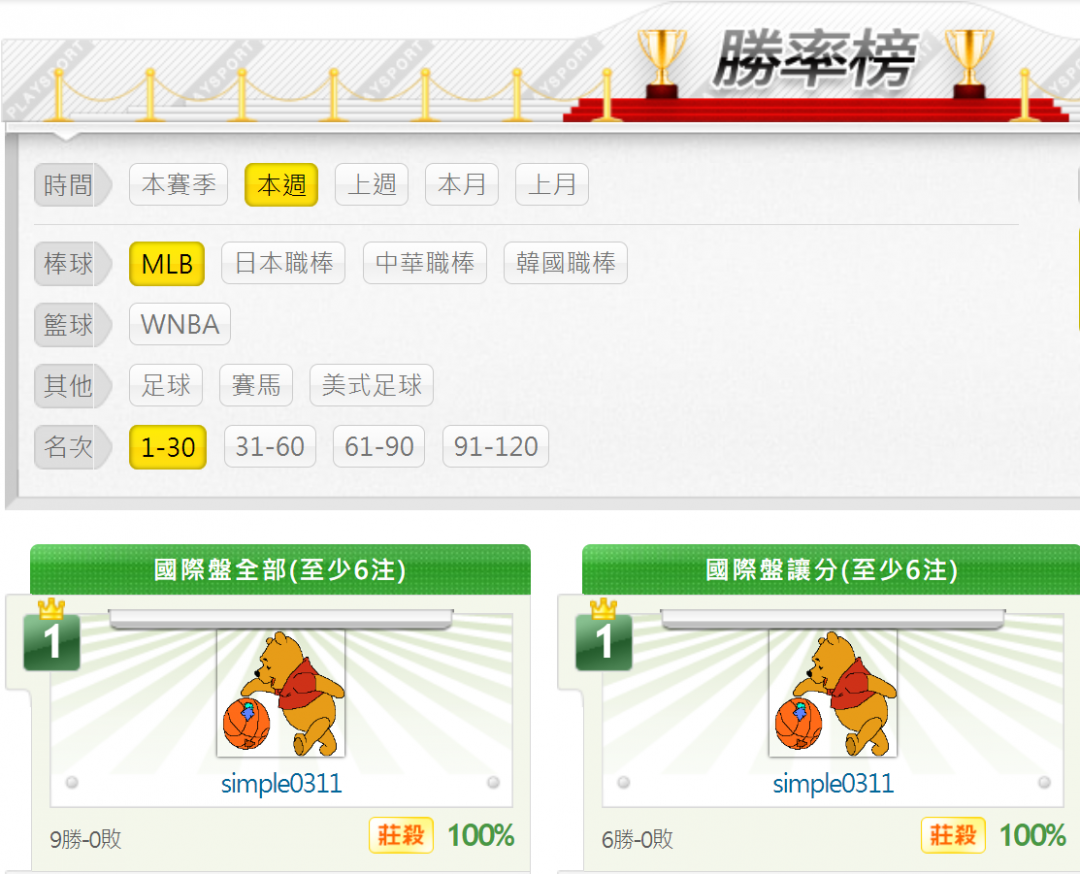Screen dimensions: 1080x874
Task: Click the trophy icon right of 勝率榜
Action: click(x=969, y=63)
